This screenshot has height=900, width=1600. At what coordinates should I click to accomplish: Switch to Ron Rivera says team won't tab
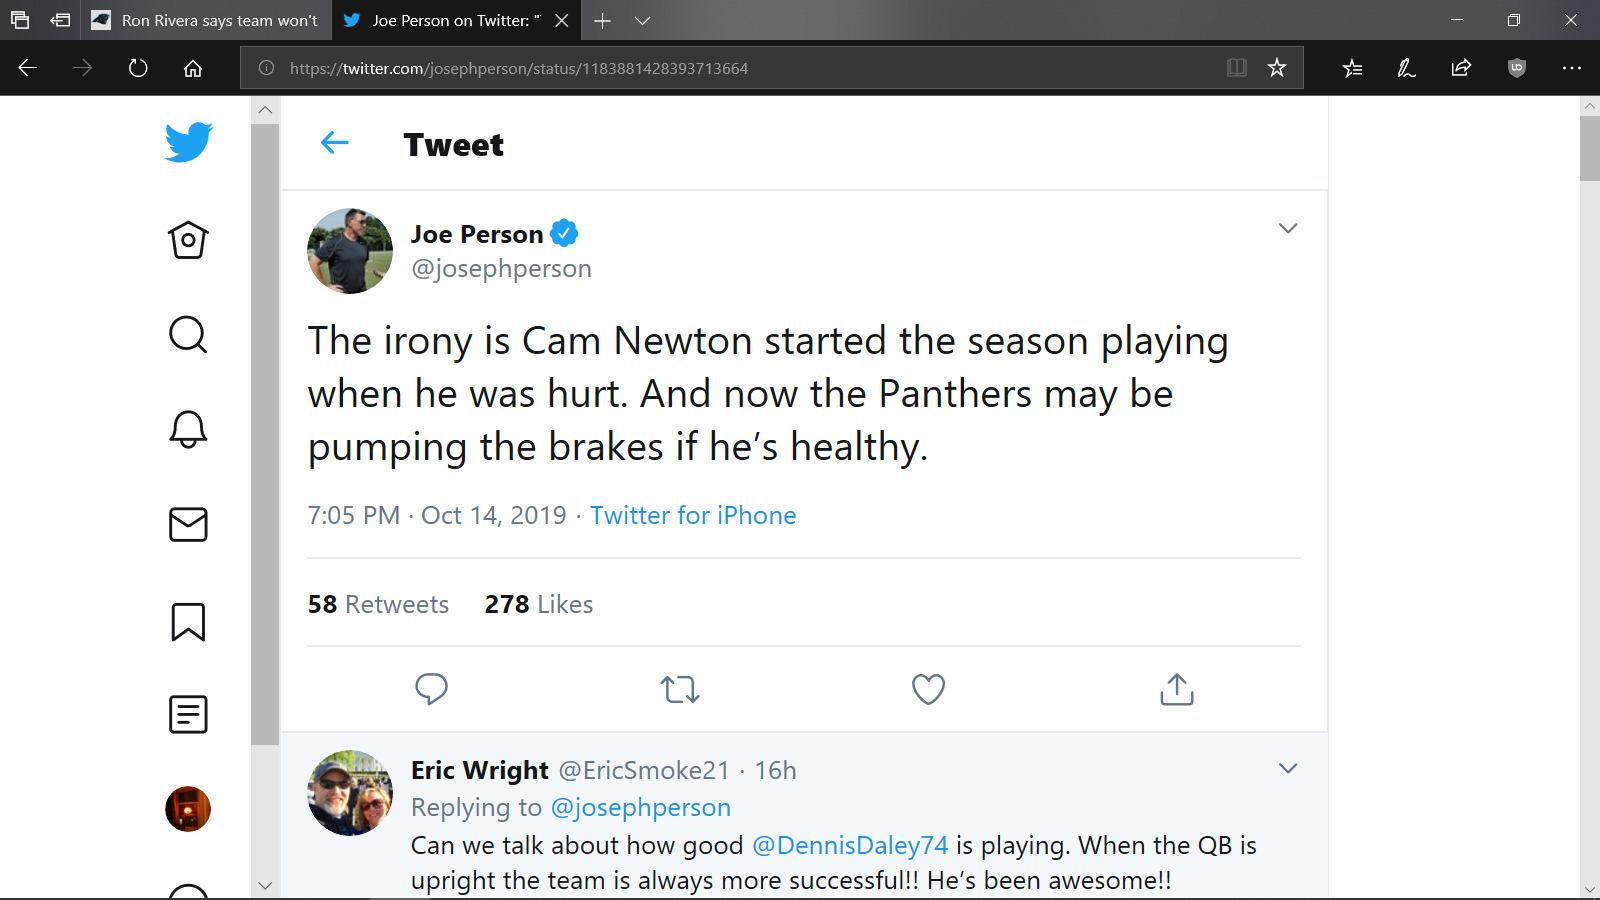coord(205,20)
